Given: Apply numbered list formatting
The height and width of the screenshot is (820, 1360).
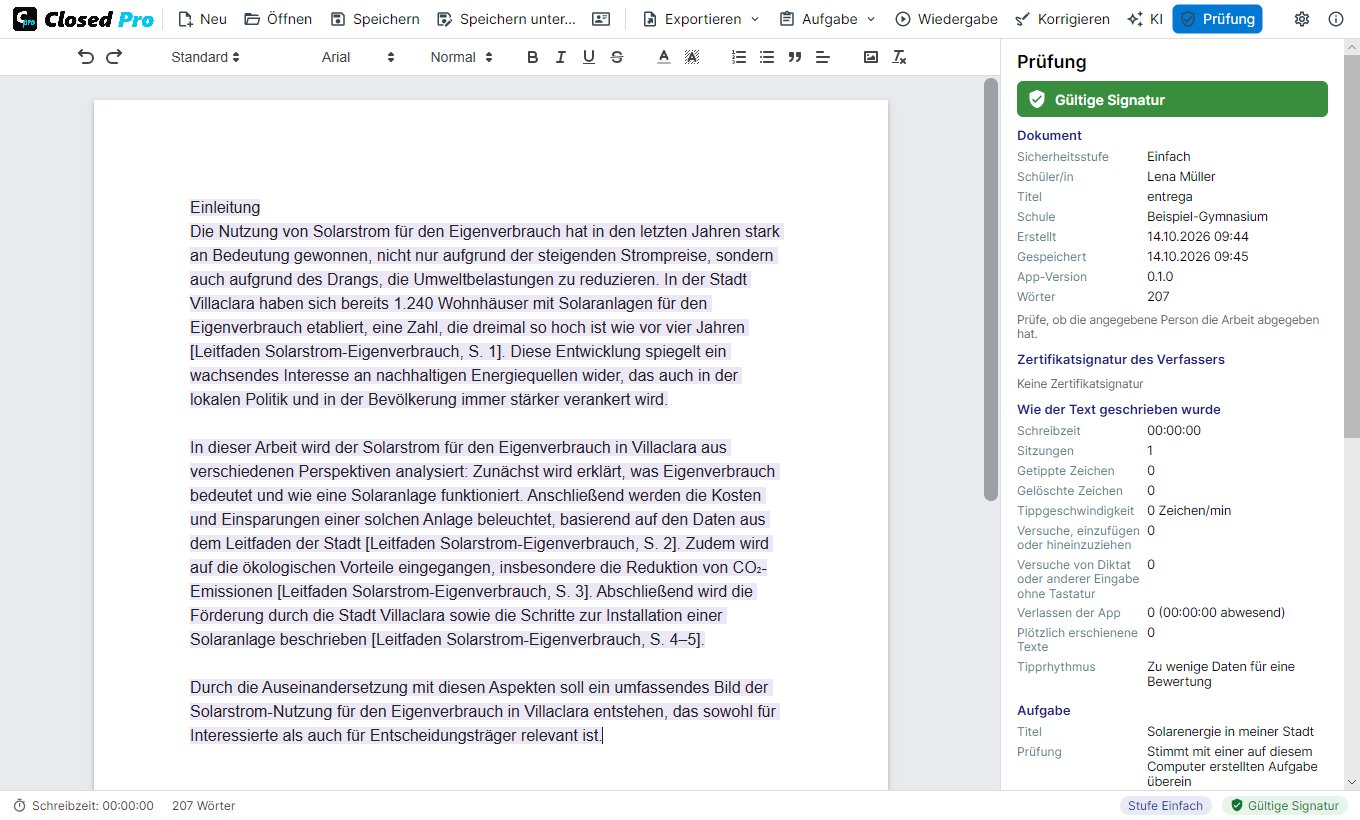Looking at the screenshot, I should (x=739, y=57).
